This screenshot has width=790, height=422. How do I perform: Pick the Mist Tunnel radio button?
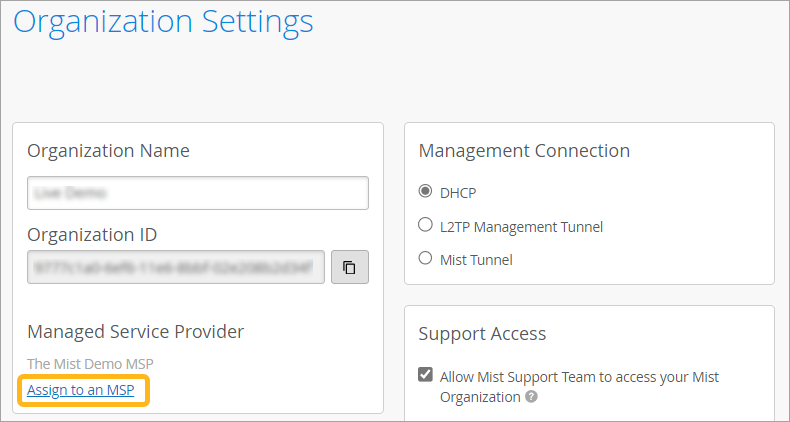[426, 259]
